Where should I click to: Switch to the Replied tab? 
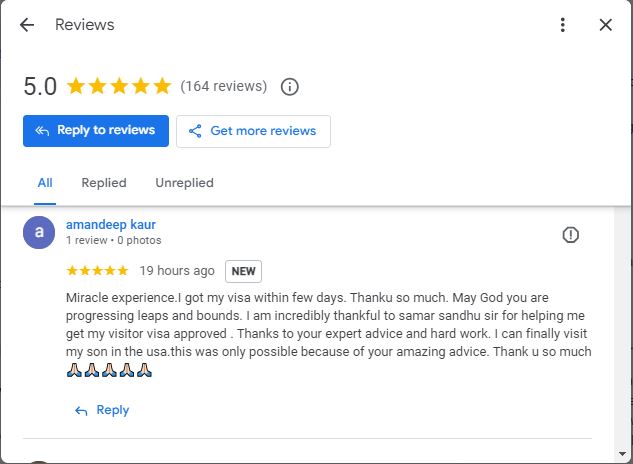(x=104, y=183)
